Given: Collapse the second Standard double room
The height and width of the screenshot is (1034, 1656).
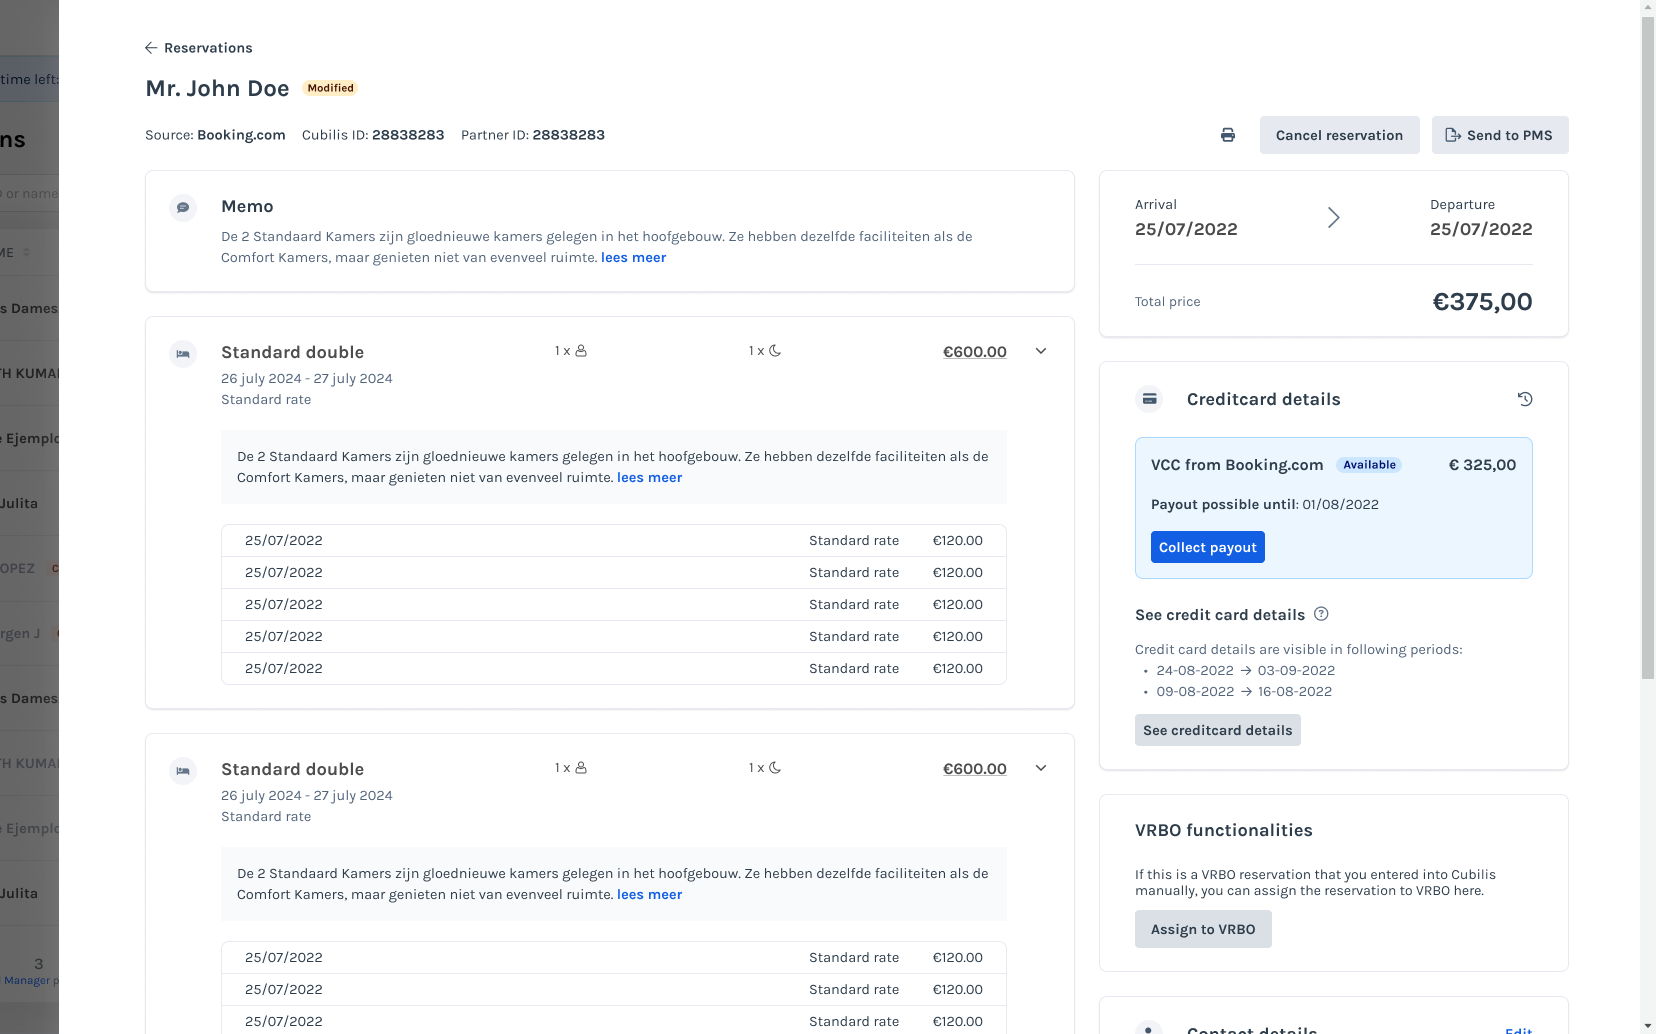Looking at the screenshot, I should [x=1041, y=768].
